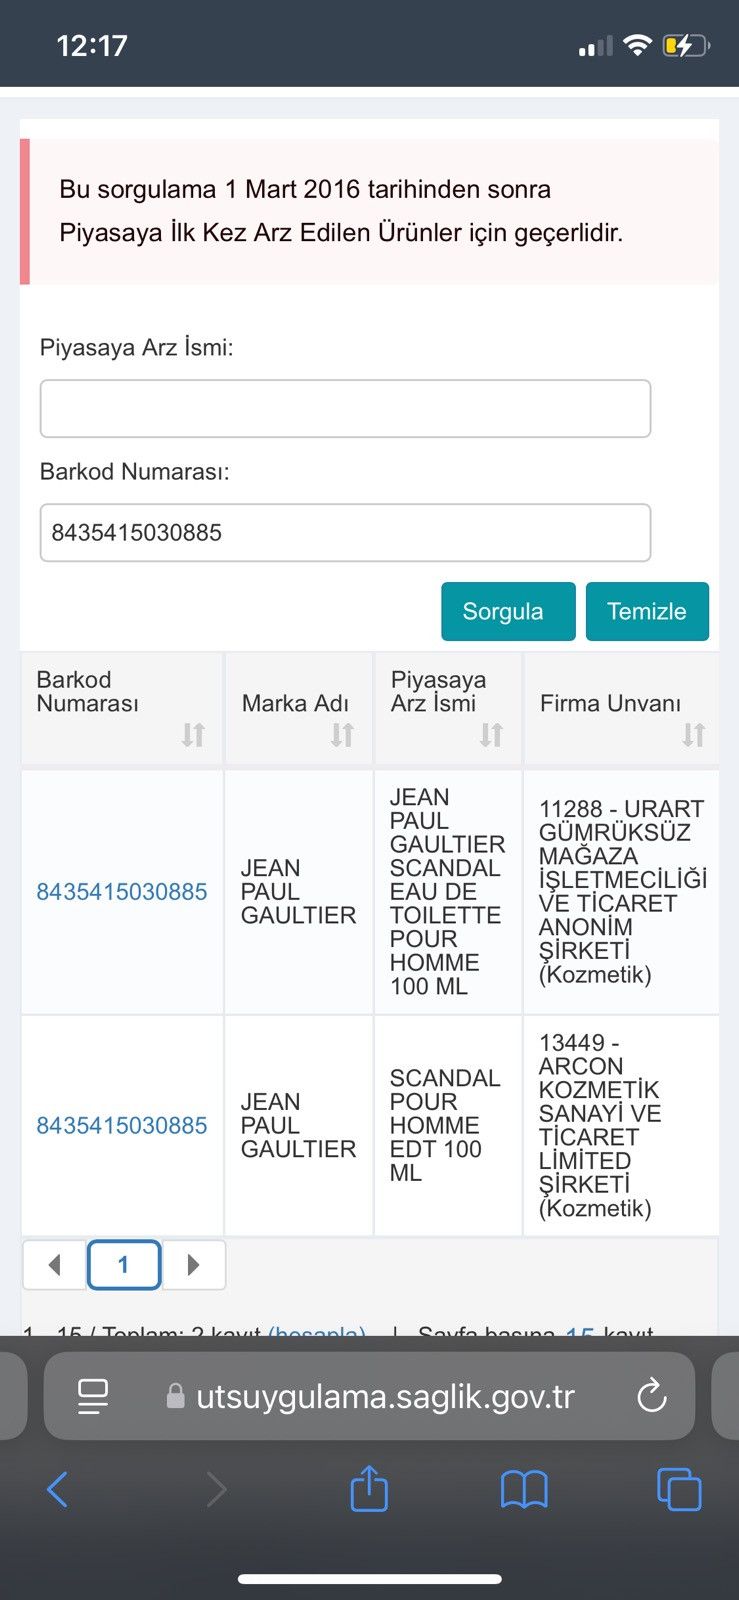Sort table by Barkod Numarası column
This screenshot has width=739, height=1600.
[122, 709]
